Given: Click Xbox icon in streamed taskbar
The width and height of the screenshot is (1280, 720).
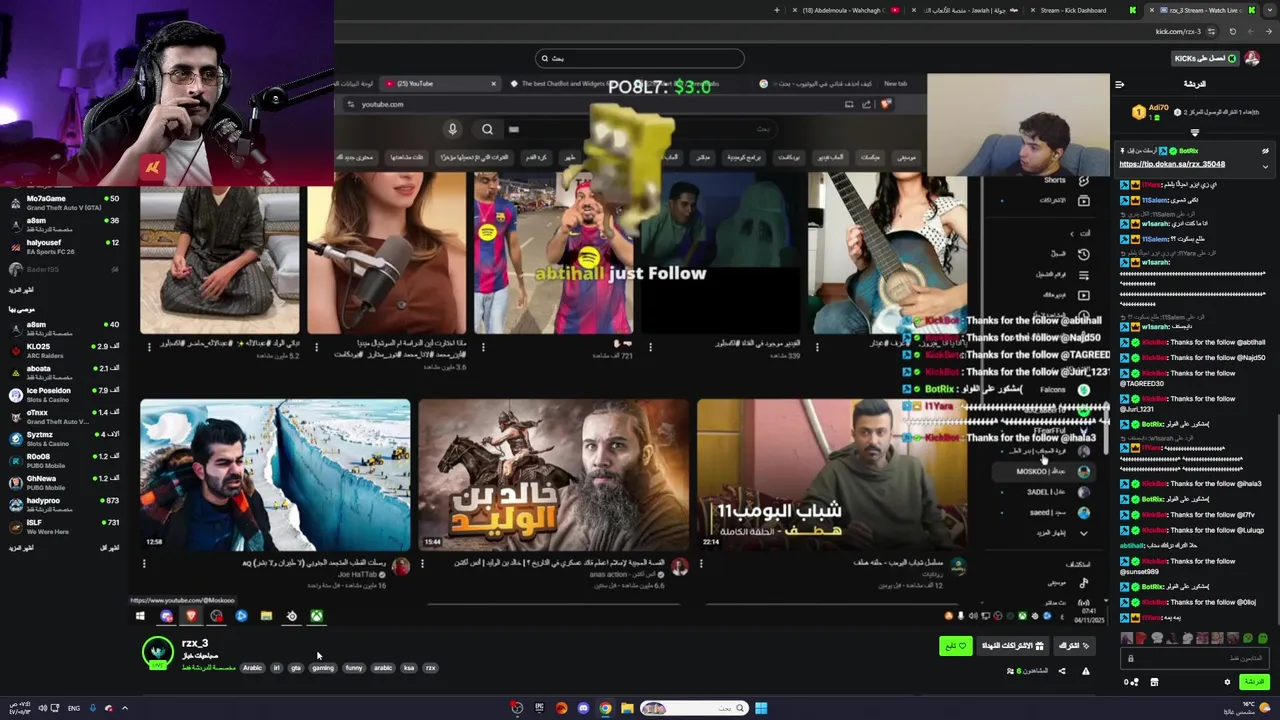Looking at the screenshot, I should coord(316,616).
